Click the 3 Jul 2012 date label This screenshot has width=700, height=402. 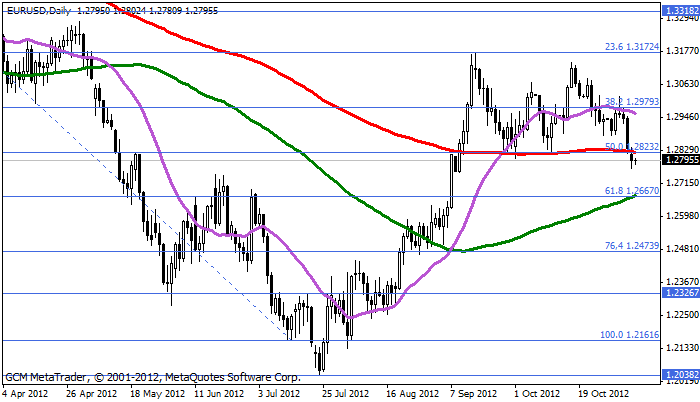(279, 394)
